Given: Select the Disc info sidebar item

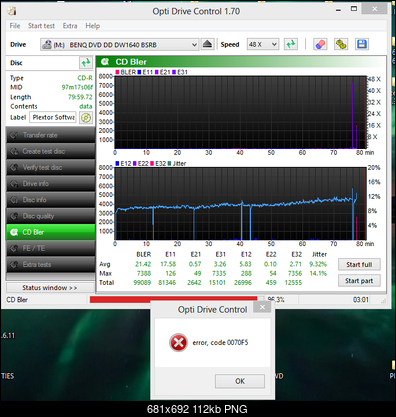Looking at the screenshot, I should coord(51,200).
